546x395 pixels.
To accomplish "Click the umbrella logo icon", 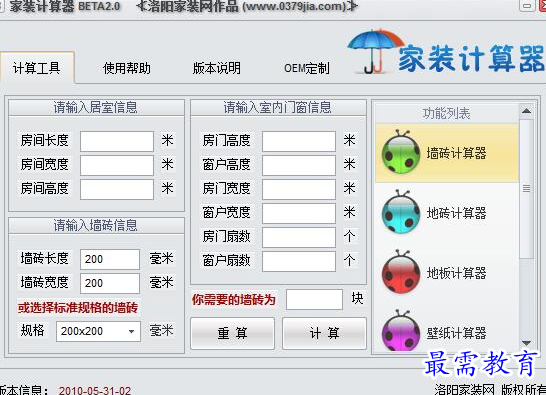I will pyautogui.click(x=375, y=51).
